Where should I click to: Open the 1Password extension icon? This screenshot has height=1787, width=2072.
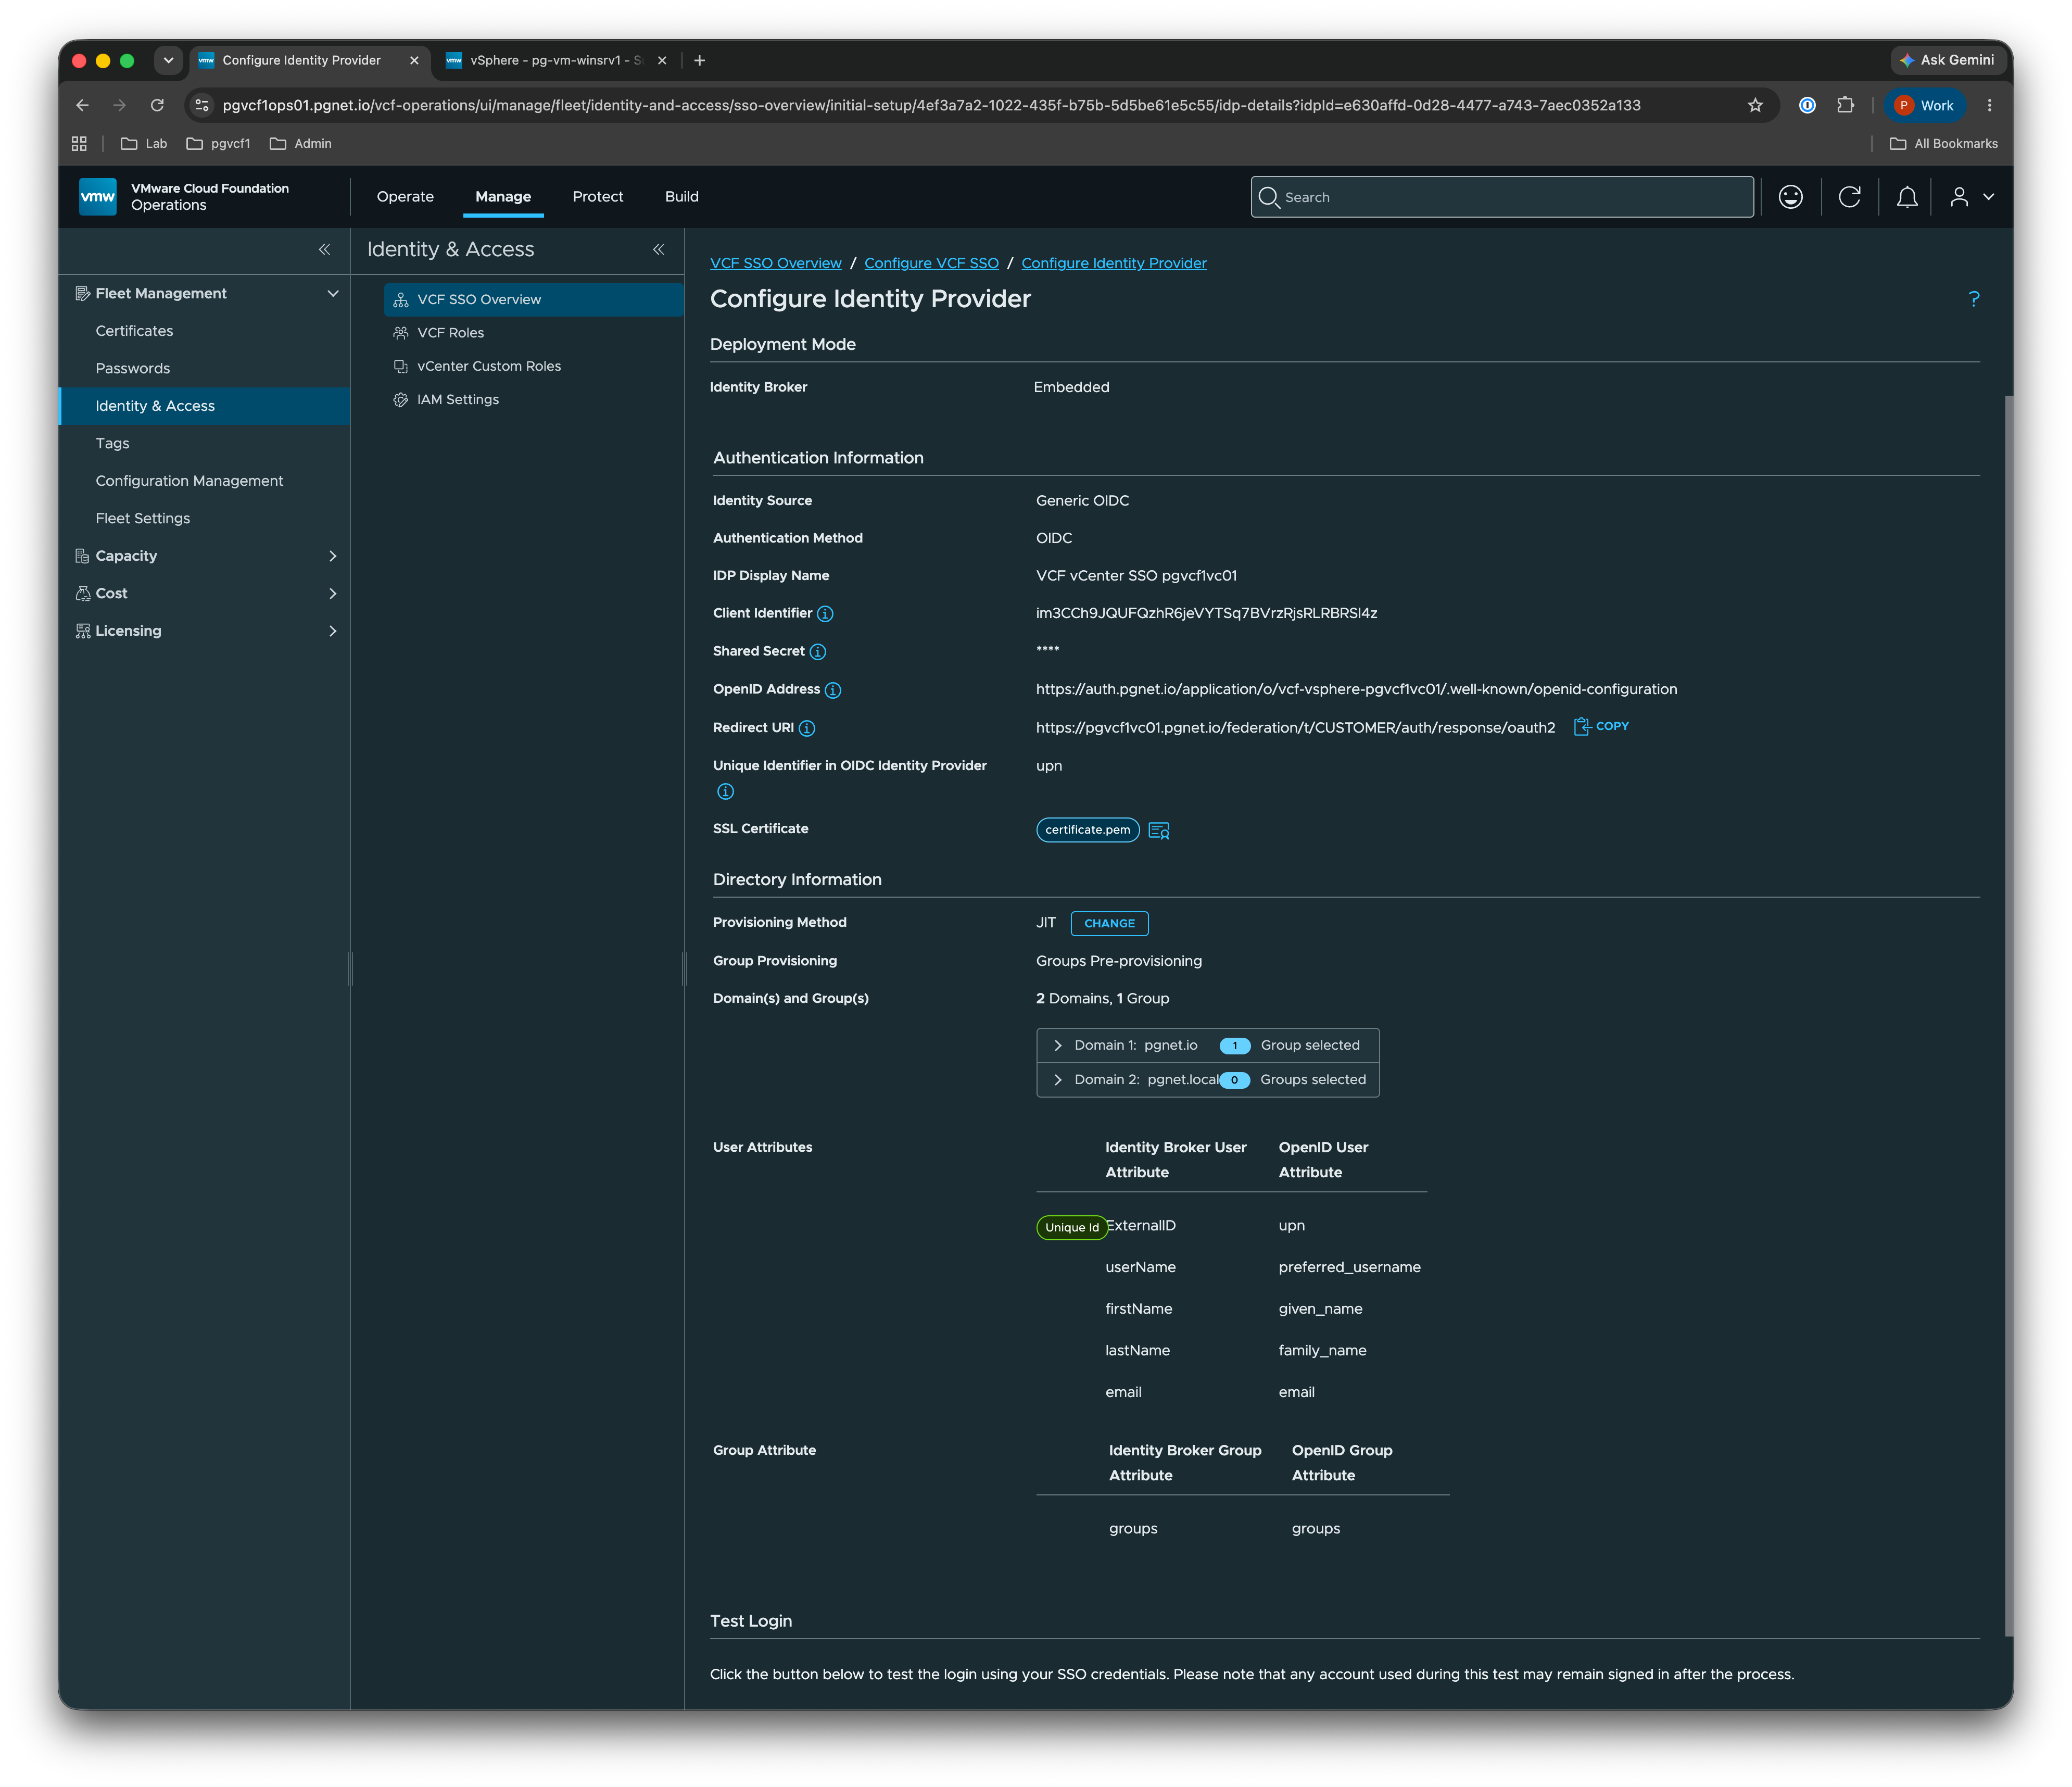[x=1807, y=105]
